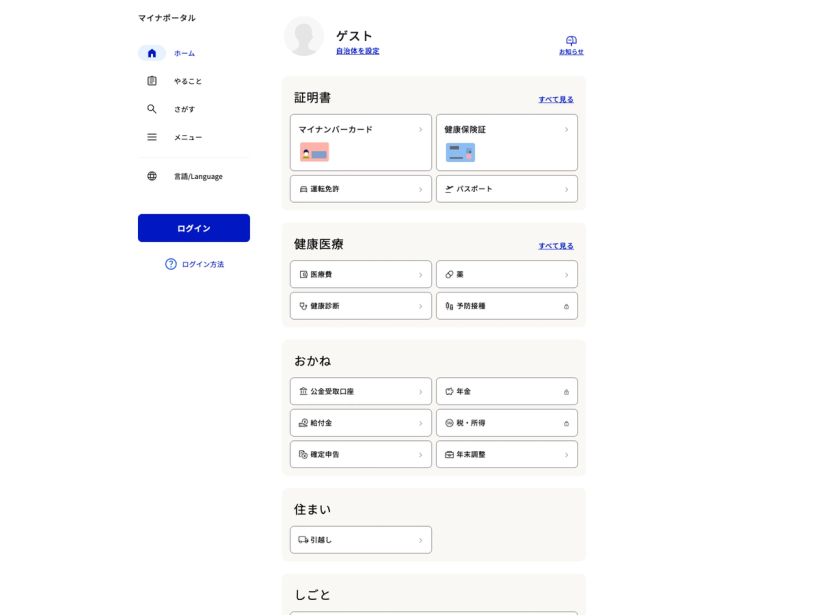
Task: Click the 予防接種 label
Action: (471, 306)
